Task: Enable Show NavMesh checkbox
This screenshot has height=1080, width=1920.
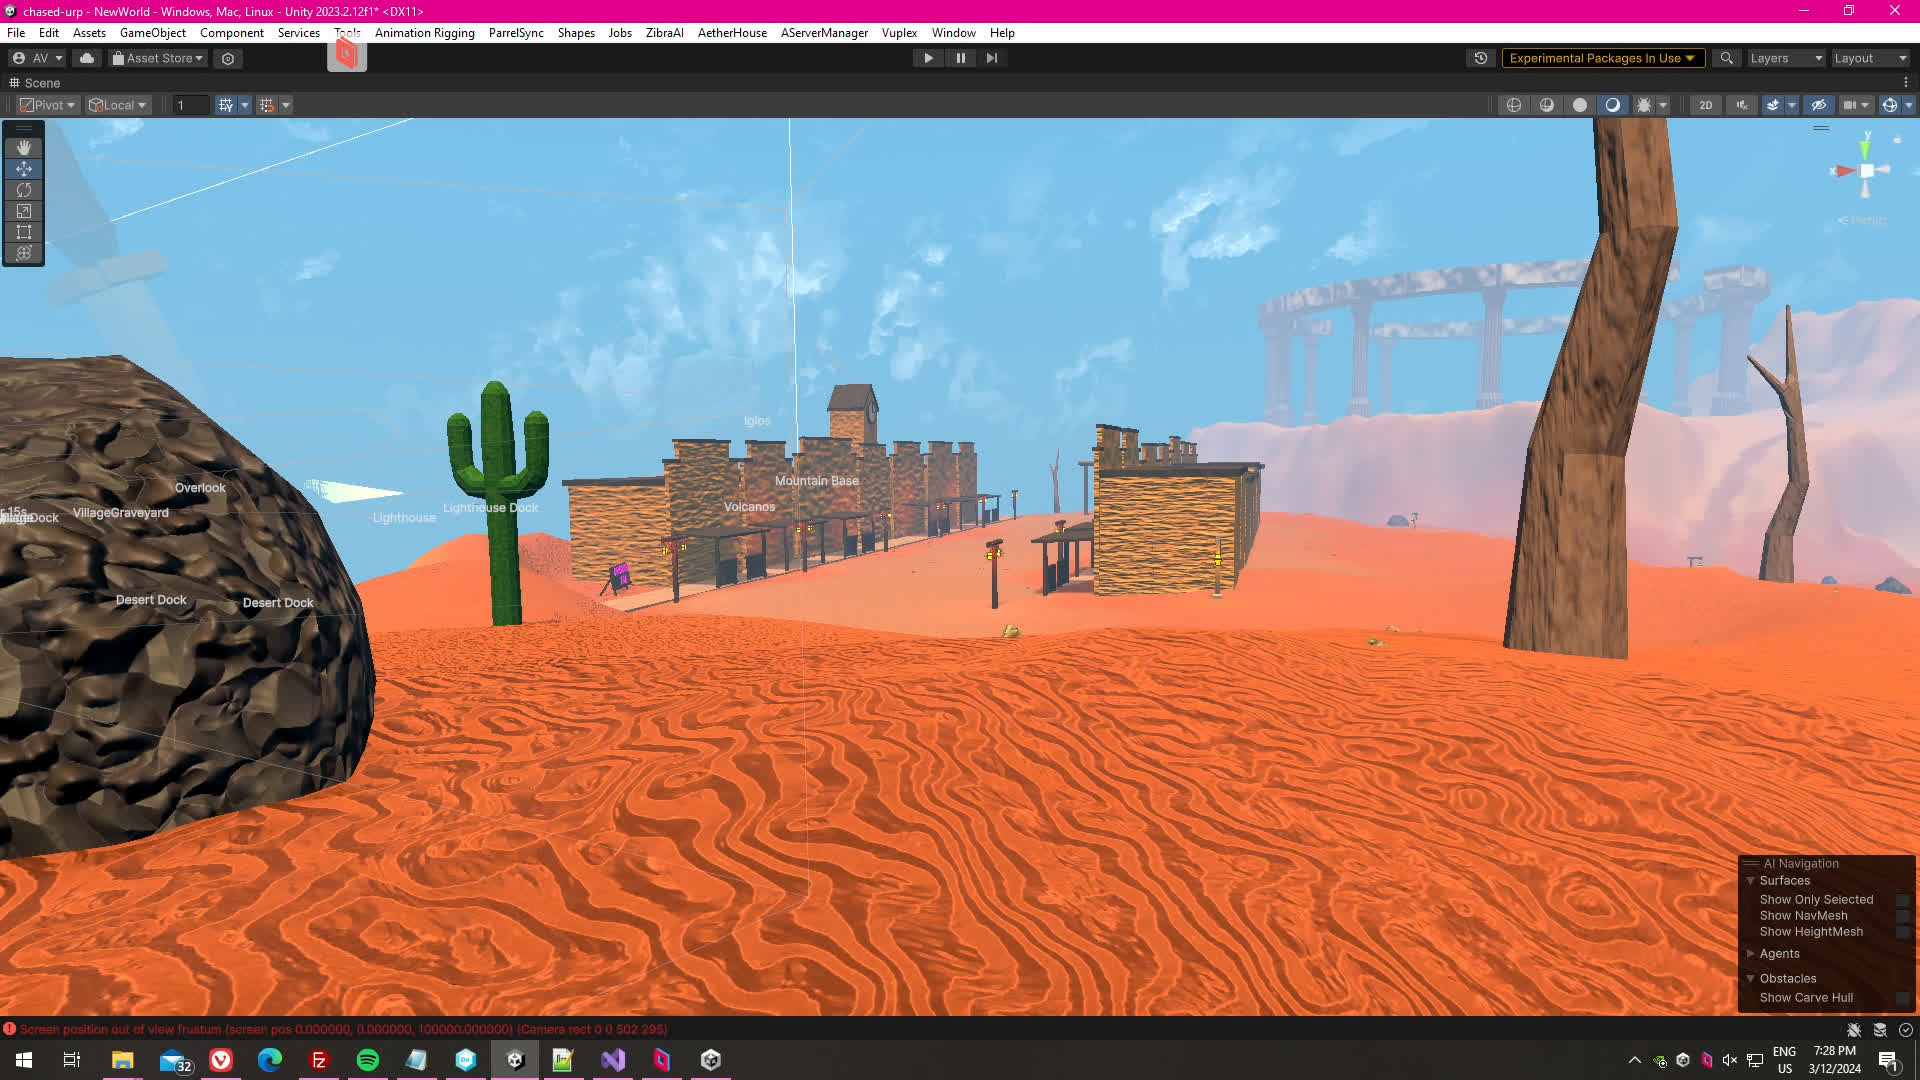Action: [x=1902, y=916]
